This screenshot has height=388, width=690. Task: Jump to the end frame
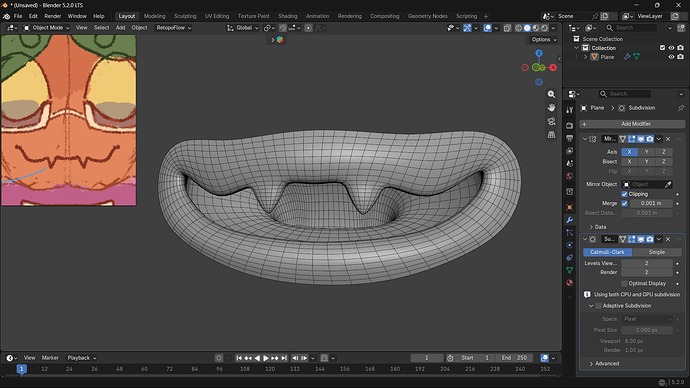pos(284,358)
